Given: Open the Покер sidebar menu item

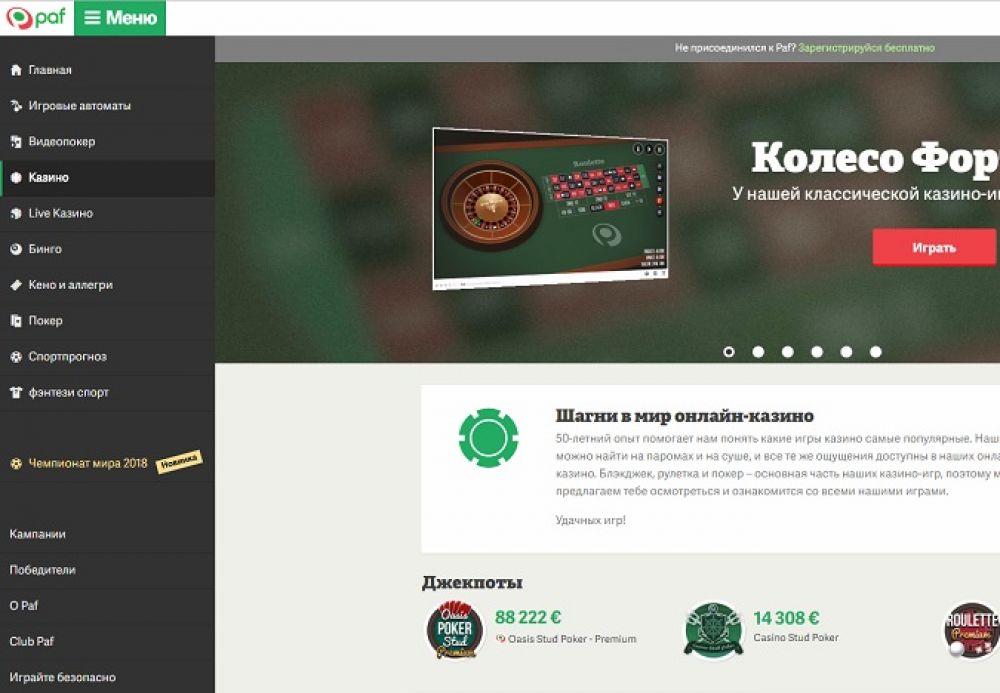Looking at the screenshot, I should click(107, 321).
